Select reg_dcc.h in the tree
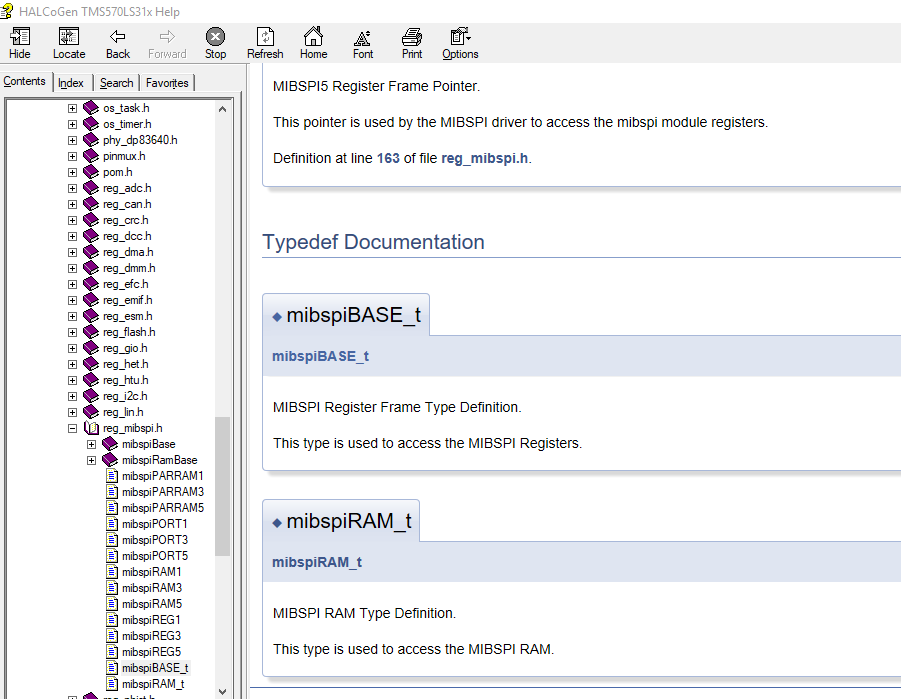 [127, 236]
